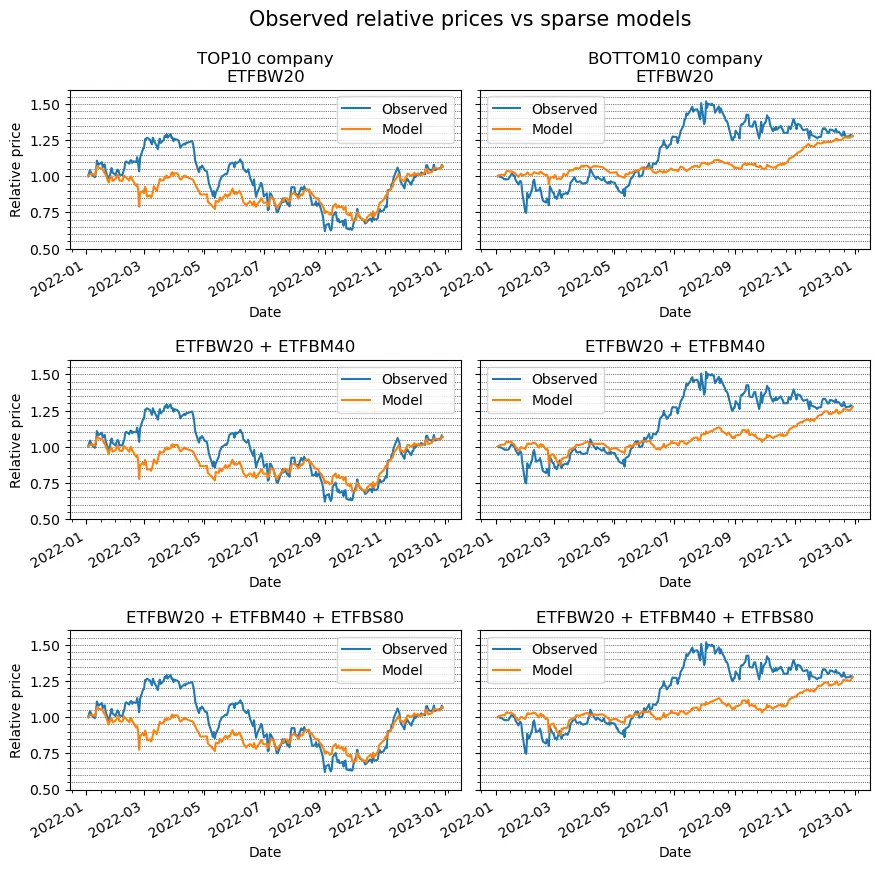The height and width of the screenshot is (870, 880).
Task: Click orange line swatch in BOTTOM10 company legend
Action: (x=507, y=130)
